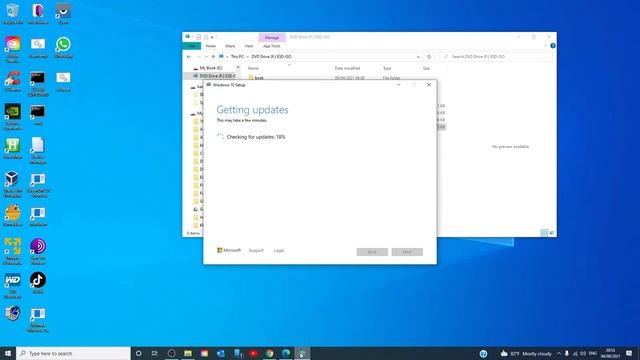This screenshot has height=360, width=640.
Task: Open the VirtualBox desktop shortcut
Action: (x=13, y=184)
